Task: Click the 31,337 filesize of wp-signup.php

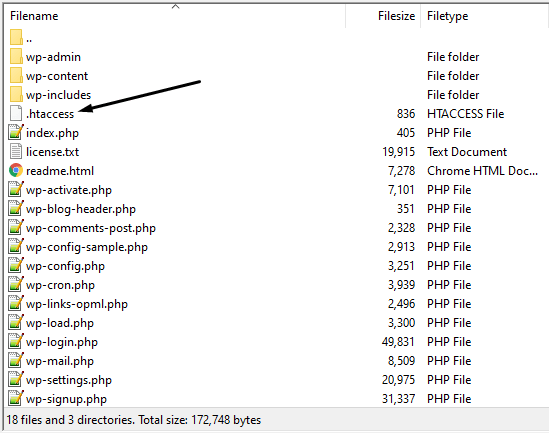Action: (x=398, y=399)
